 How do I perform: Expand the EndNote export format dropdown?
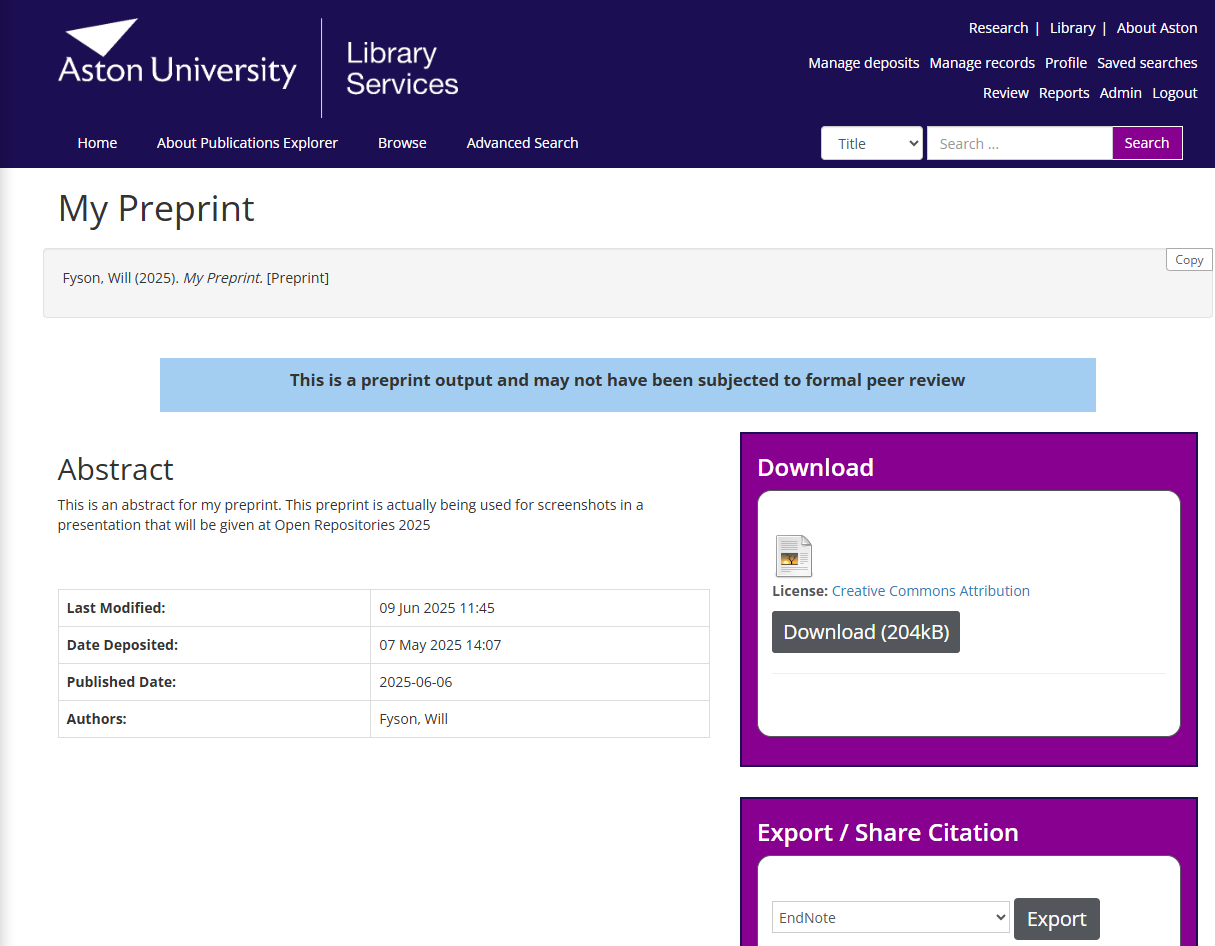coord(890,917)
